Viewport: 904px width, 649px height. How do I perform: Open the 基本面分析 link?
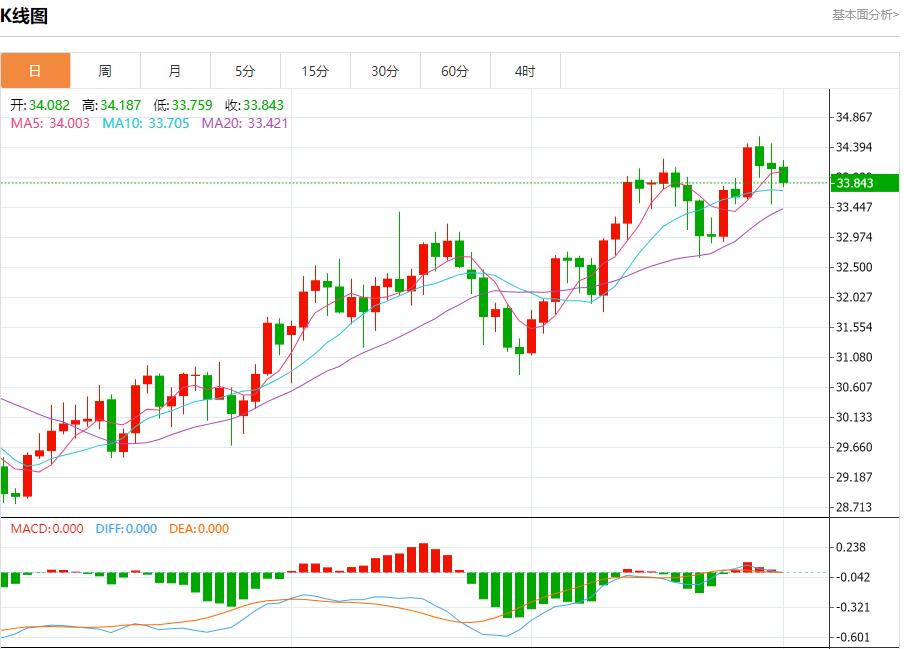(865, 15)
